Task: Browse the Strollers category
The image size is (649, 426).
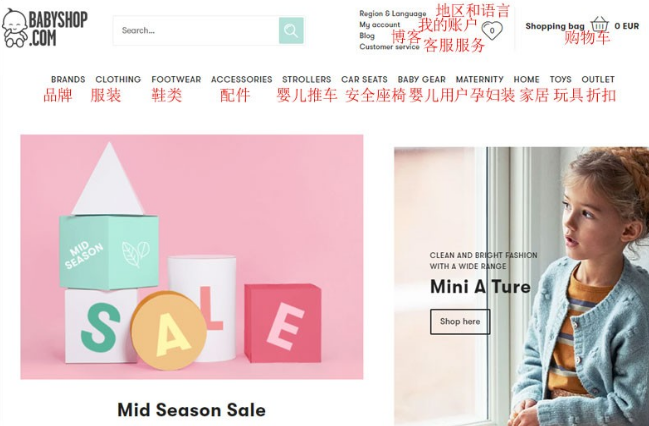Action: tap(306, 79)
